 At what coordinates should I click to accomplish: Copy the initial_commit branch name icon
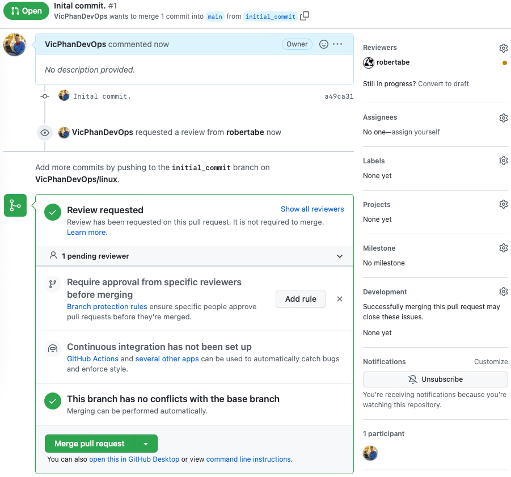[x=304, y=16]
